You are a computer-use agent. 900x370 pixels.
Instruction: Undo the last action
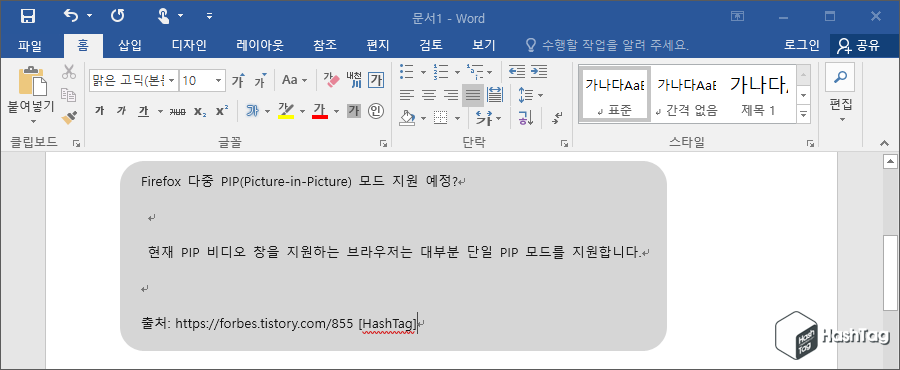click(x=71, y=16)
